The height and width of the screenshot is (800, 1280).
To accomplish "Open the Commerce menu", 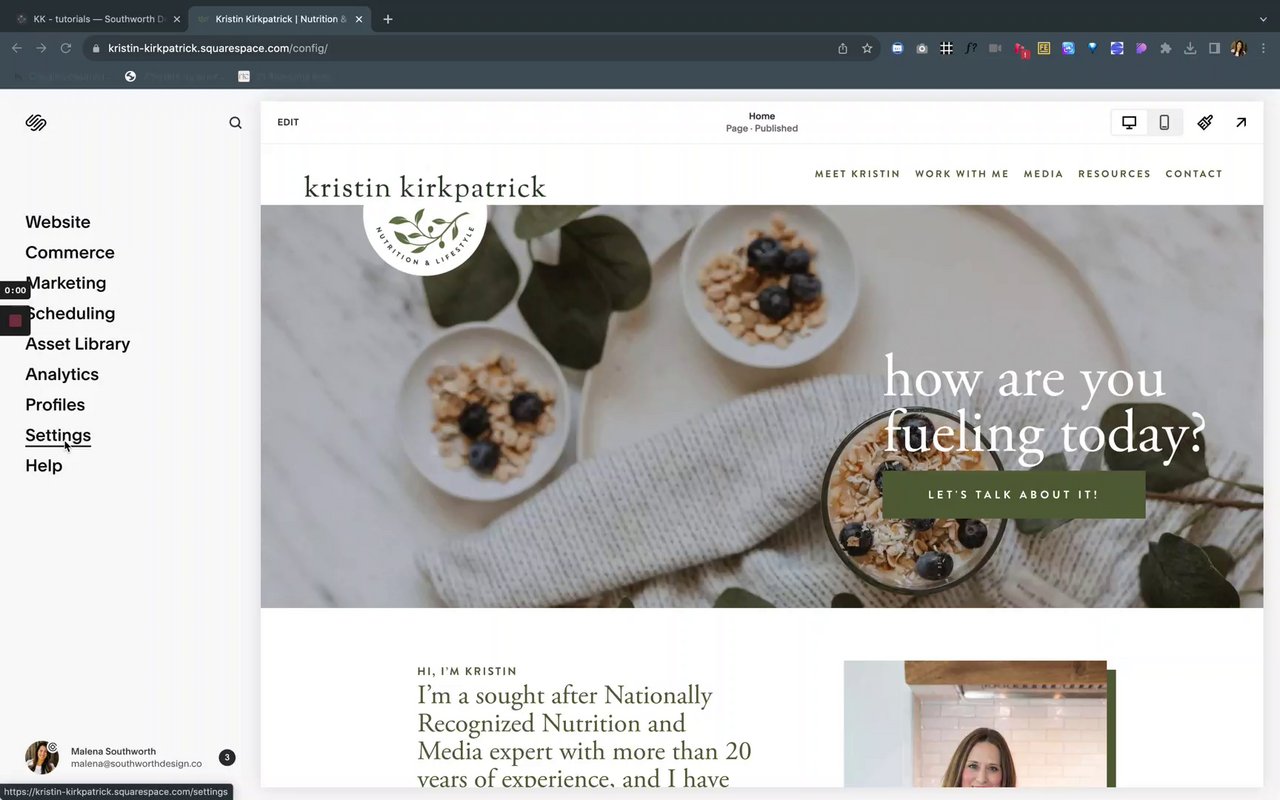I will 70,252.
